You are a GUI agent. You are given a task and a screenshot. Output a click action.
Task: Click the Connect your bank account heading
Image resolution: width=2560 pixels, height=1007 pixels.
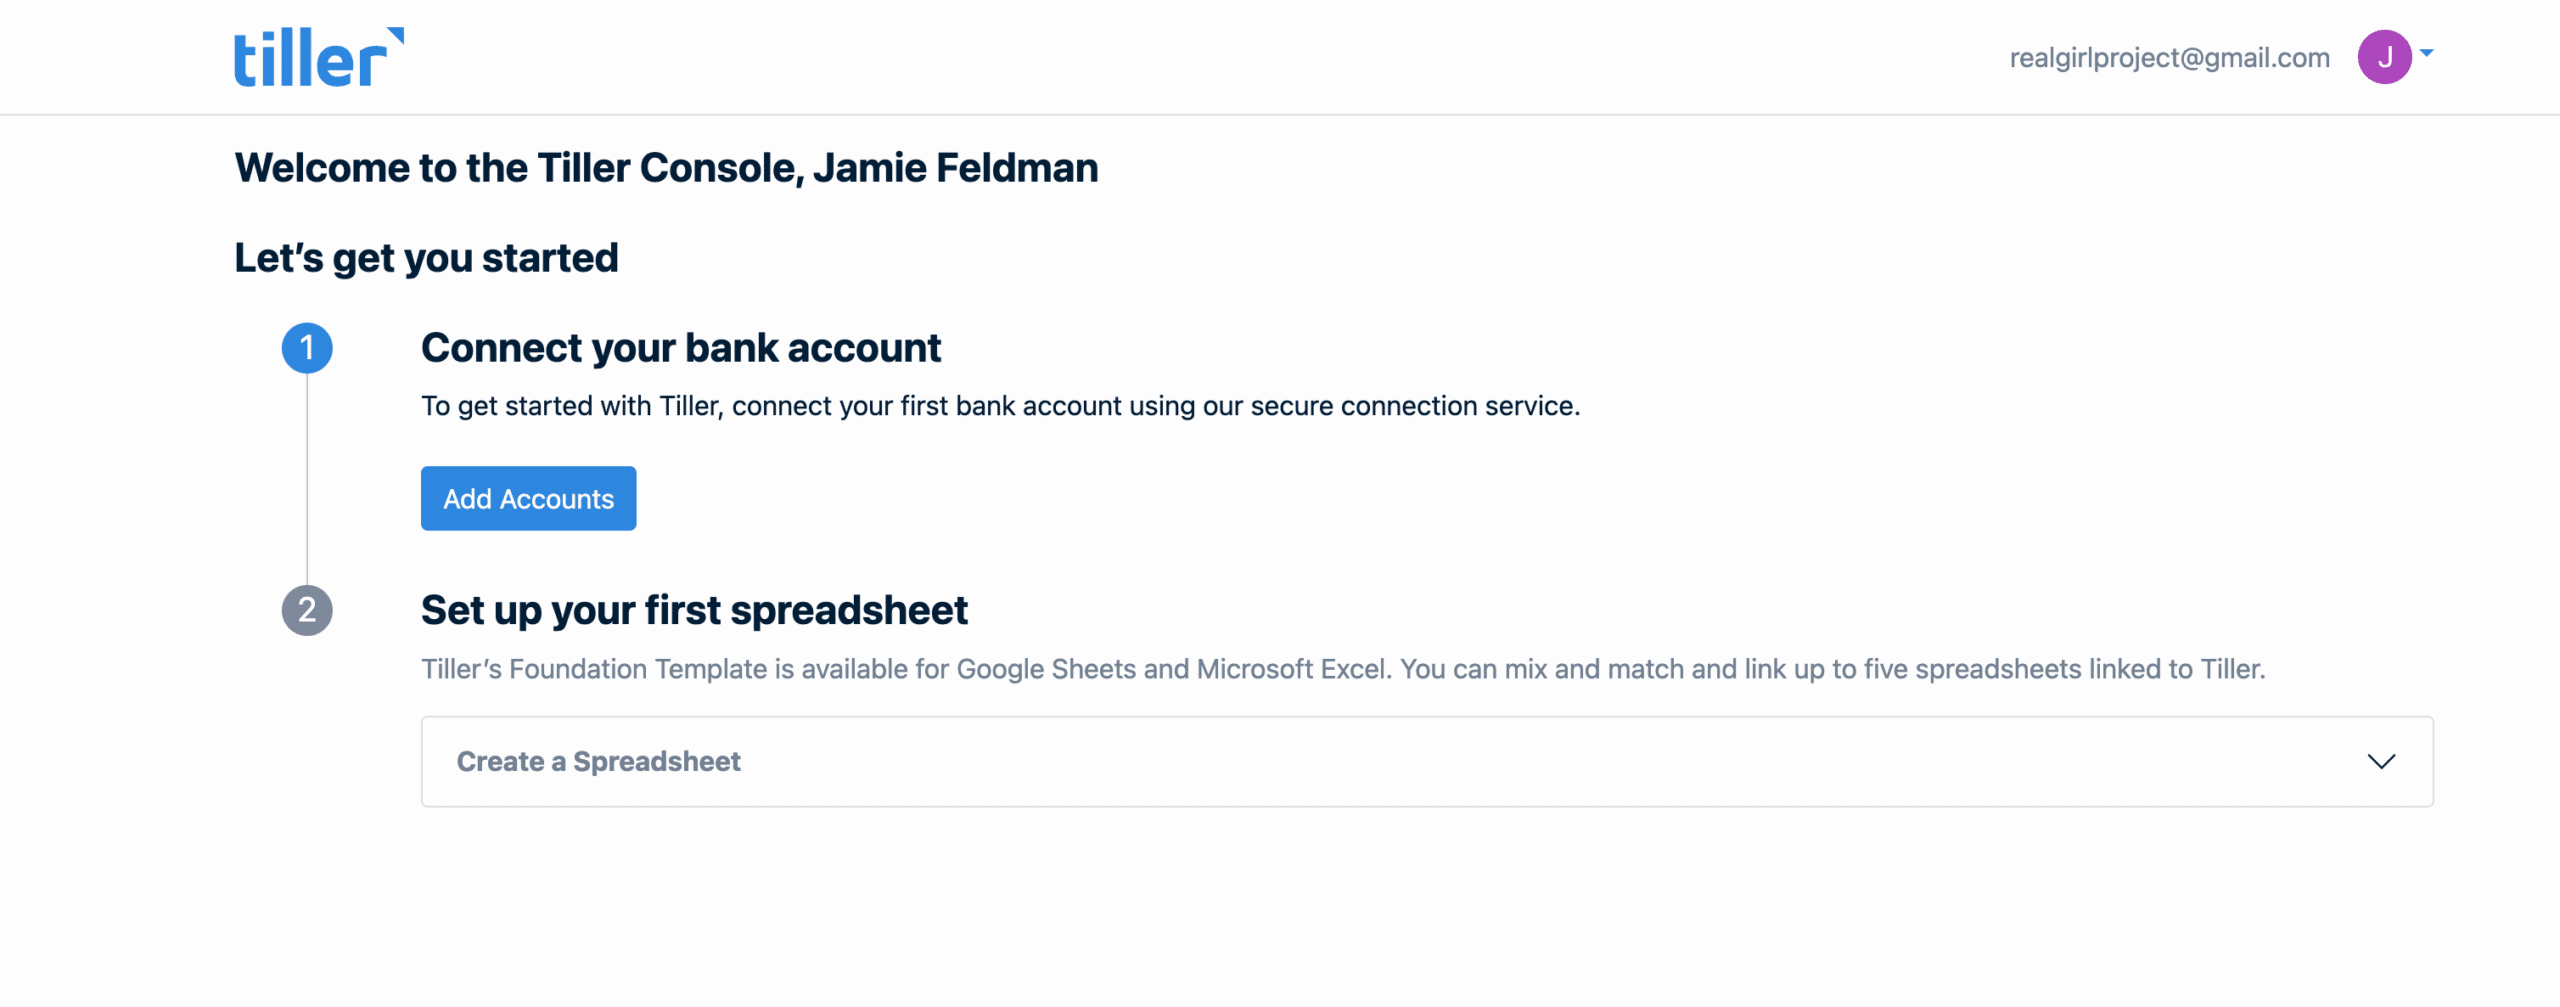(x=681, y=348)
